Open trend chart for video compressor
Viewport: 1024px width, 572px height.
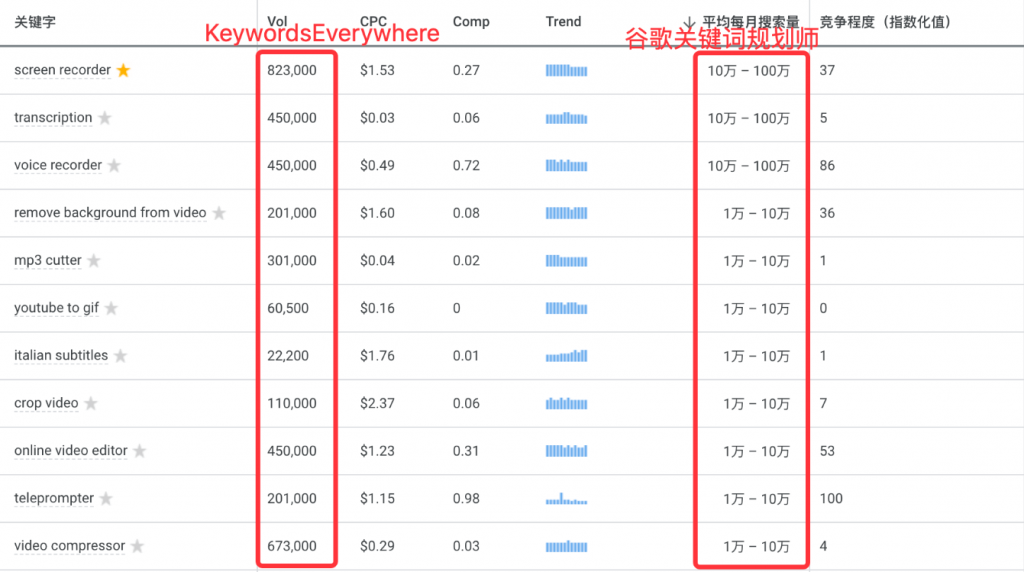[x=566, y=546]
